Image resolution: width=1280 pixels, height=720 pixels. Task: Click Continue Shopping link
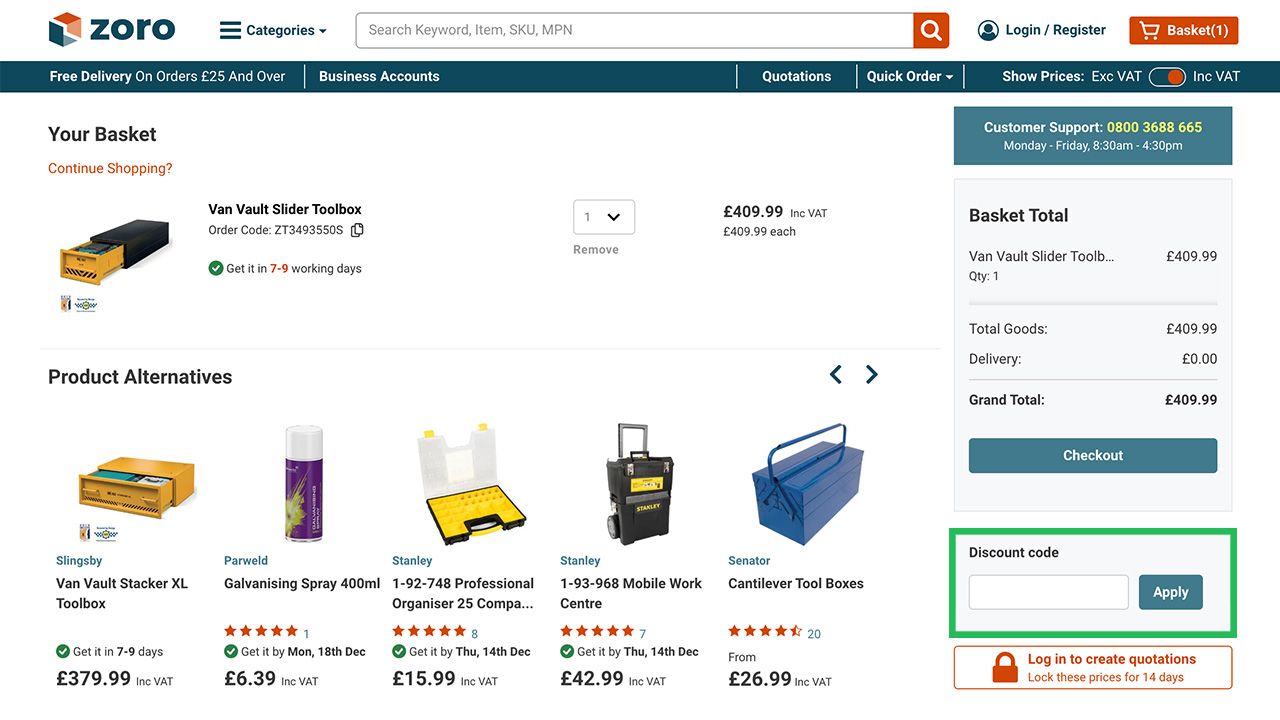tap(110, 168)
